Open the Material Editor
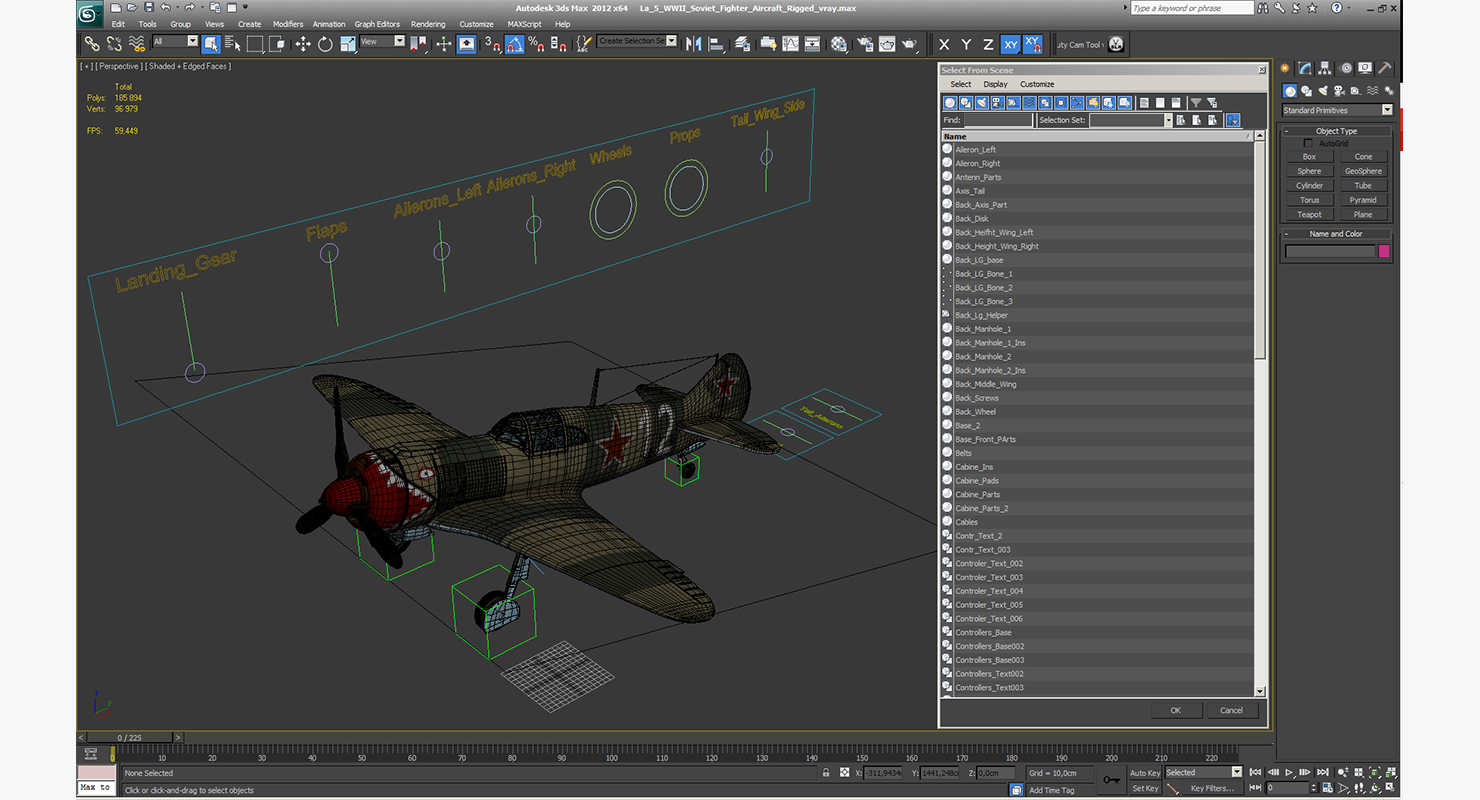The width and height of the screenshot is (1480, 800). coord(839,44)
